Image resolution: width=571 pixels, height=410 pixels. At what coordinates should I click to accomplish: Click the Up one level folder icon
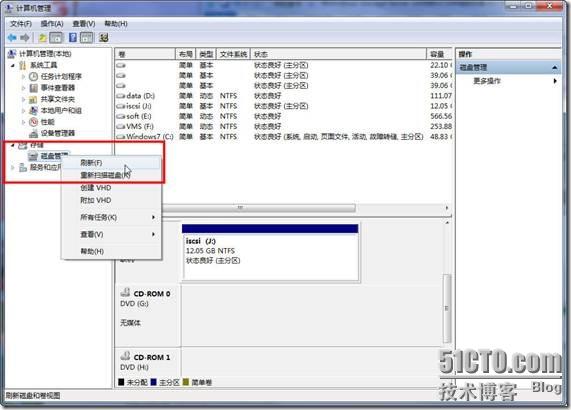click(x=43, y=38)
